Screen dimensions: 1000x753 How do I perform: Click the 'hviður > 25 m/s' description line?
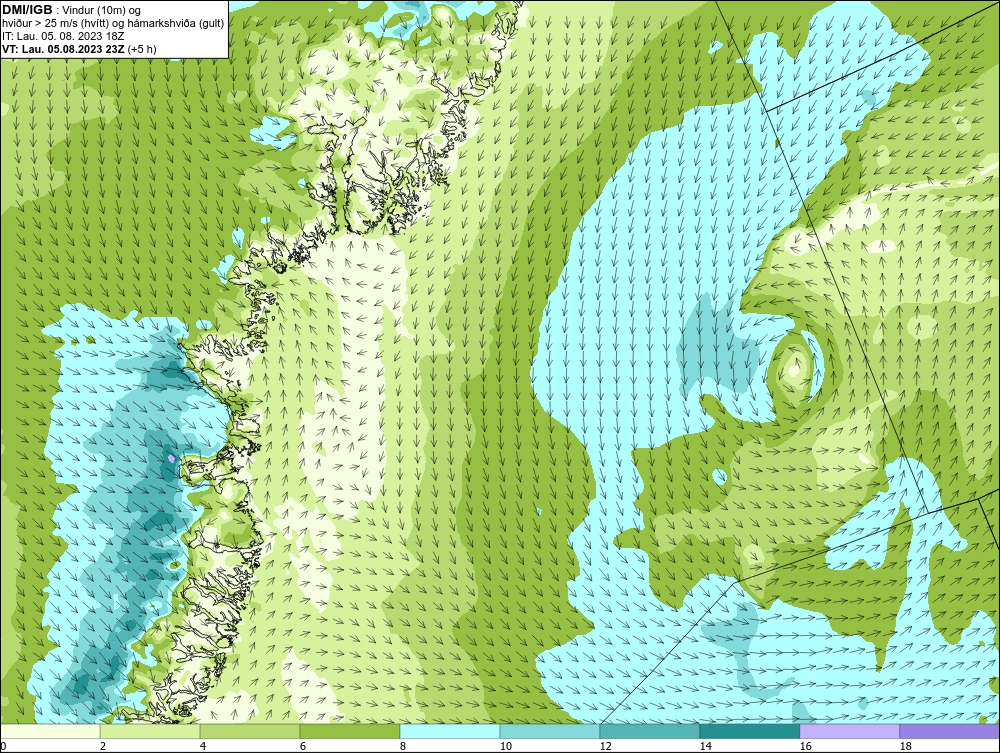click(x=113, y=24)
